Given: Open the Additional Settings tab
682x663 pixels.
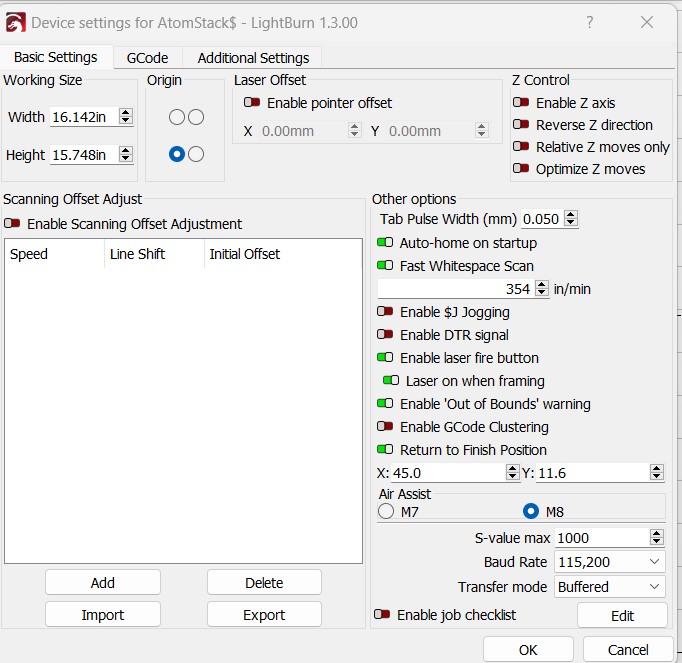Looking at the screenshot, I should pyautogui.click(x=253, y=58).
